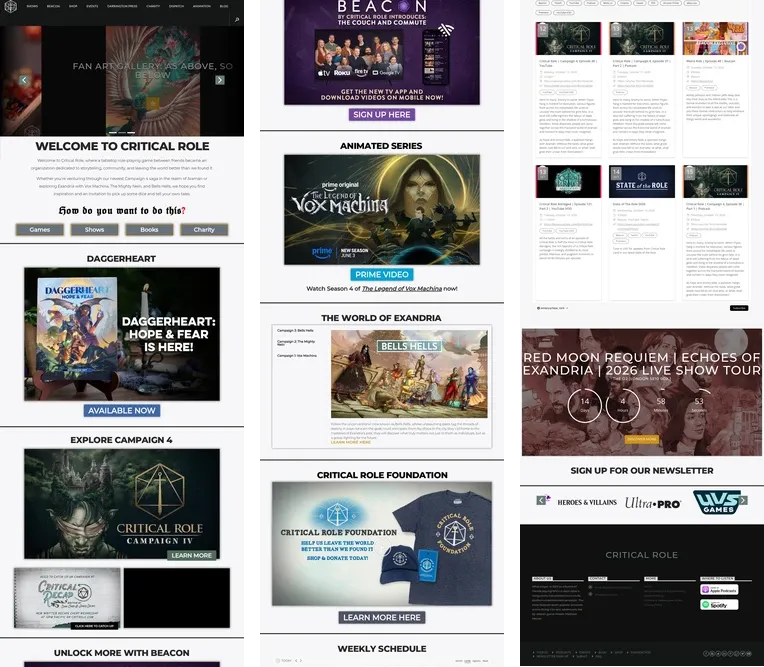This screenshot has width=764, height=667.
Task: Open the Critical Recap thumbnail
Action: pos(67,598)
